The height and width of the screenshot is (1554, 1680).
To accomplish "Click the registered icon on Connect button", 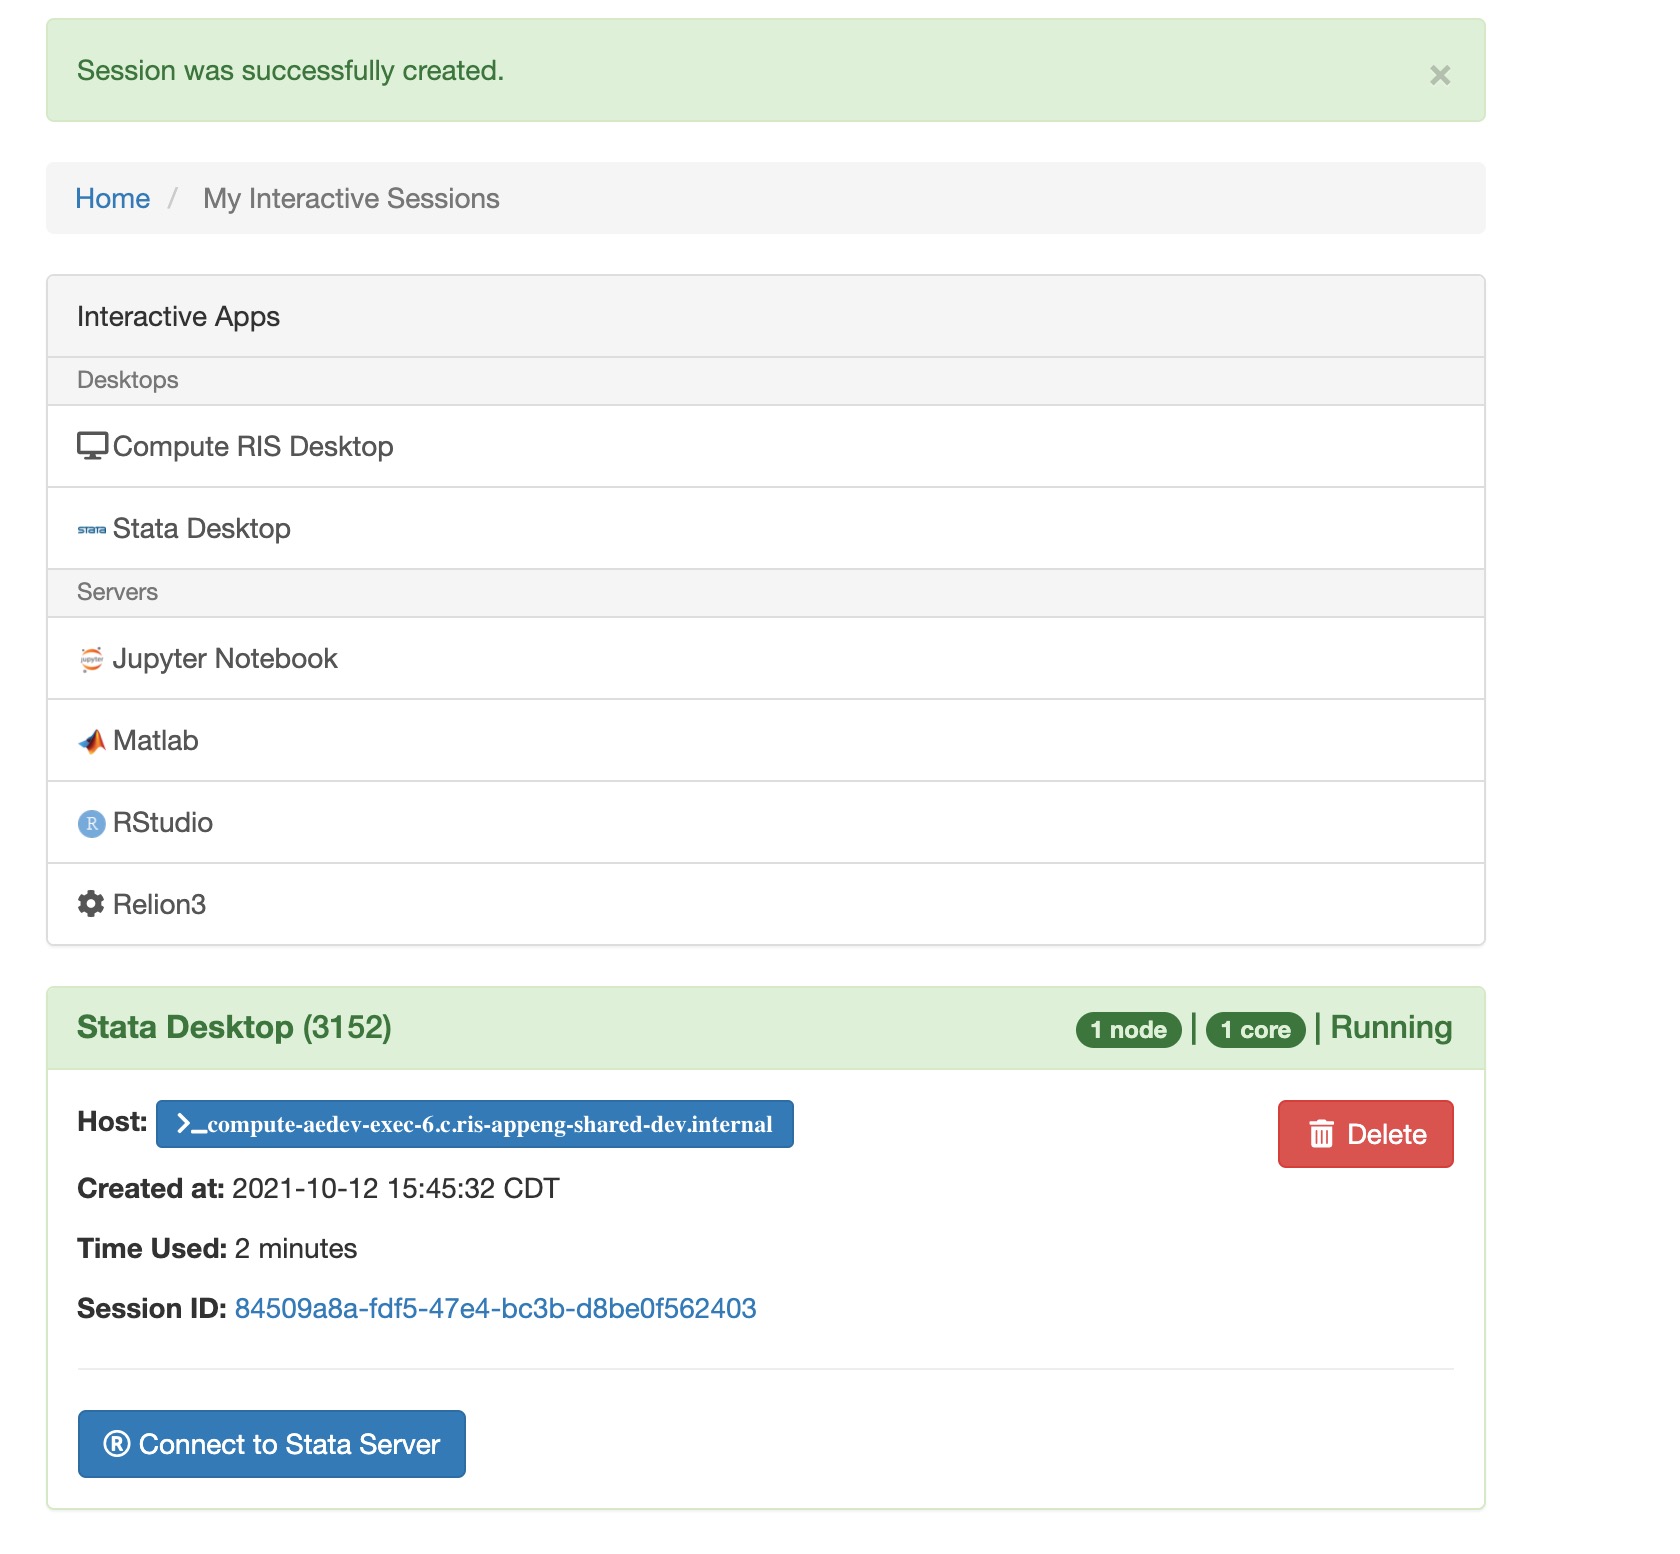I will (117, 1444).
